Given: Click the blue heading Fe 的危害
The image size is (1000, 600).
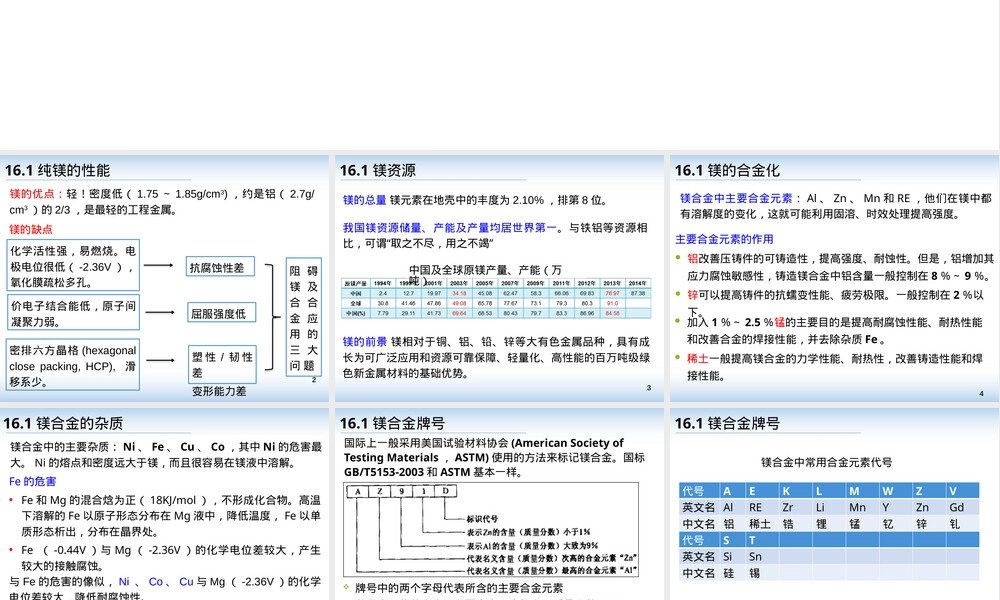Looking at the screenshot, I should tap(33, 481).
